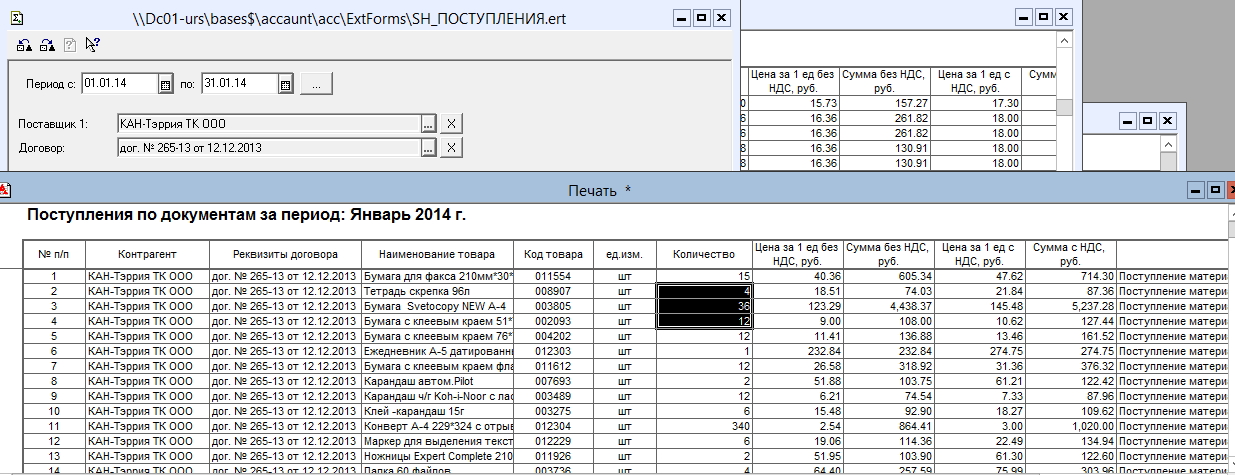Clear the Поставщик 1 field with X
The height and width of the screenshot is (475, 1235).
[x=452, y=123]
